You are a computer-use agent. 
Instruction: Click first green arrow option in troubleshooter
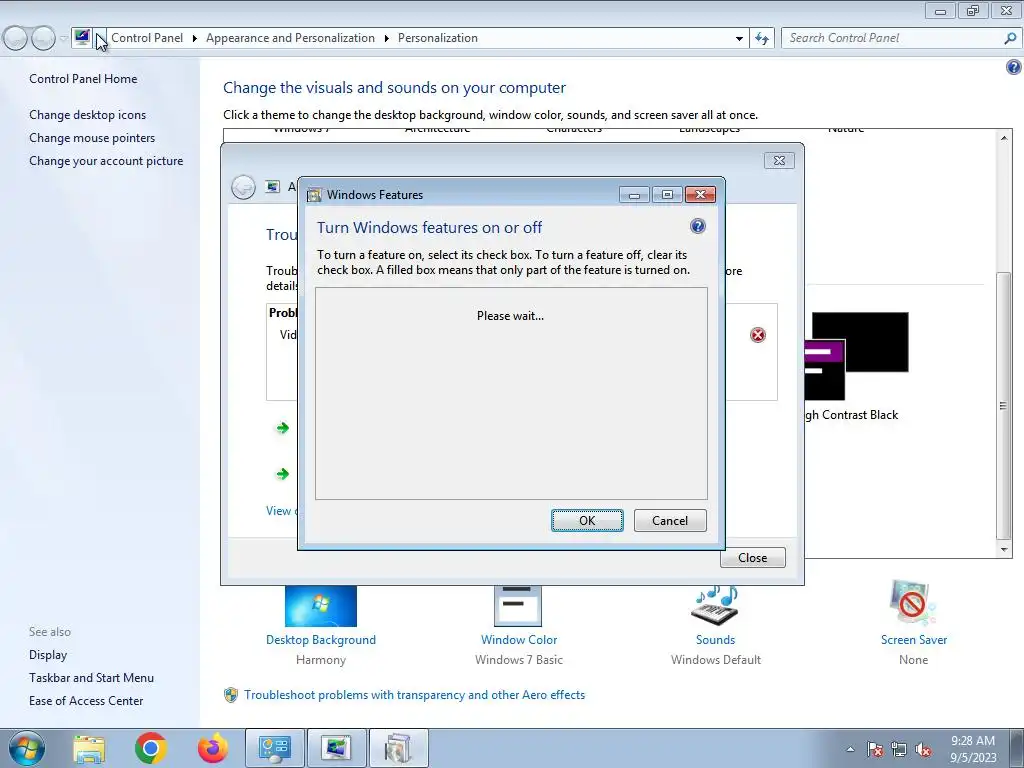(x=282, y=428)
